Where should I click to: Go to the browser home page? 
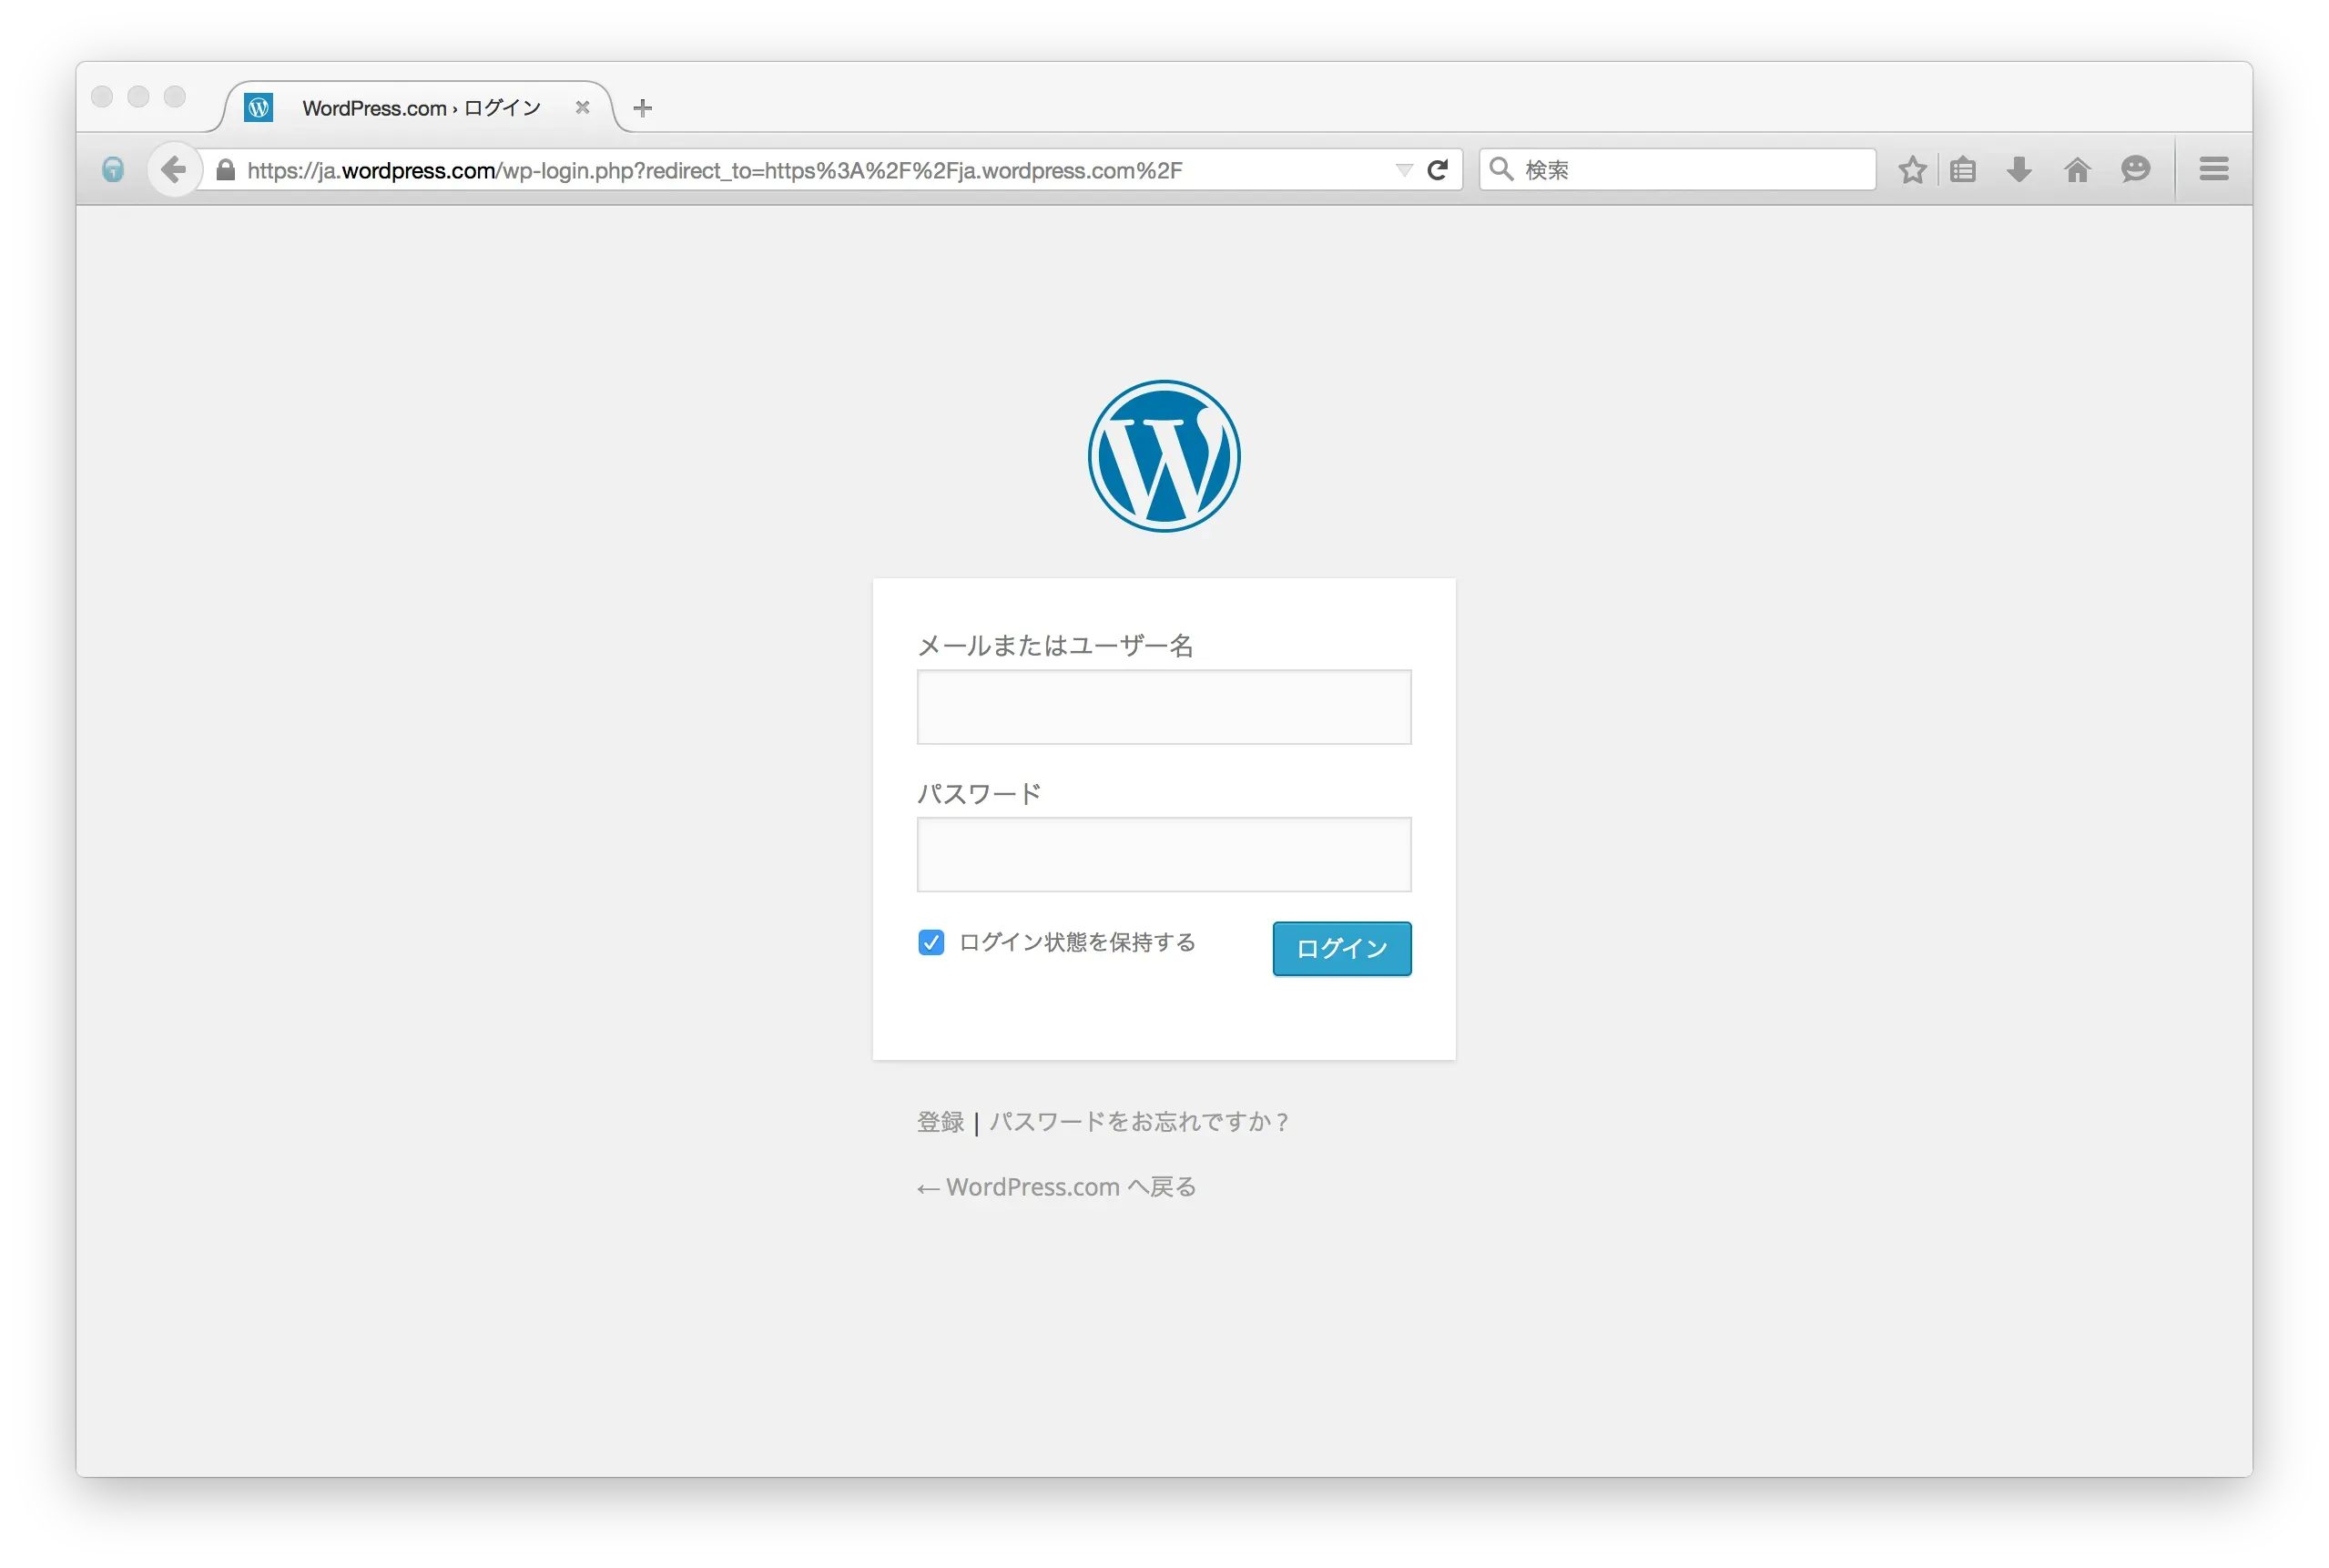2077,169
